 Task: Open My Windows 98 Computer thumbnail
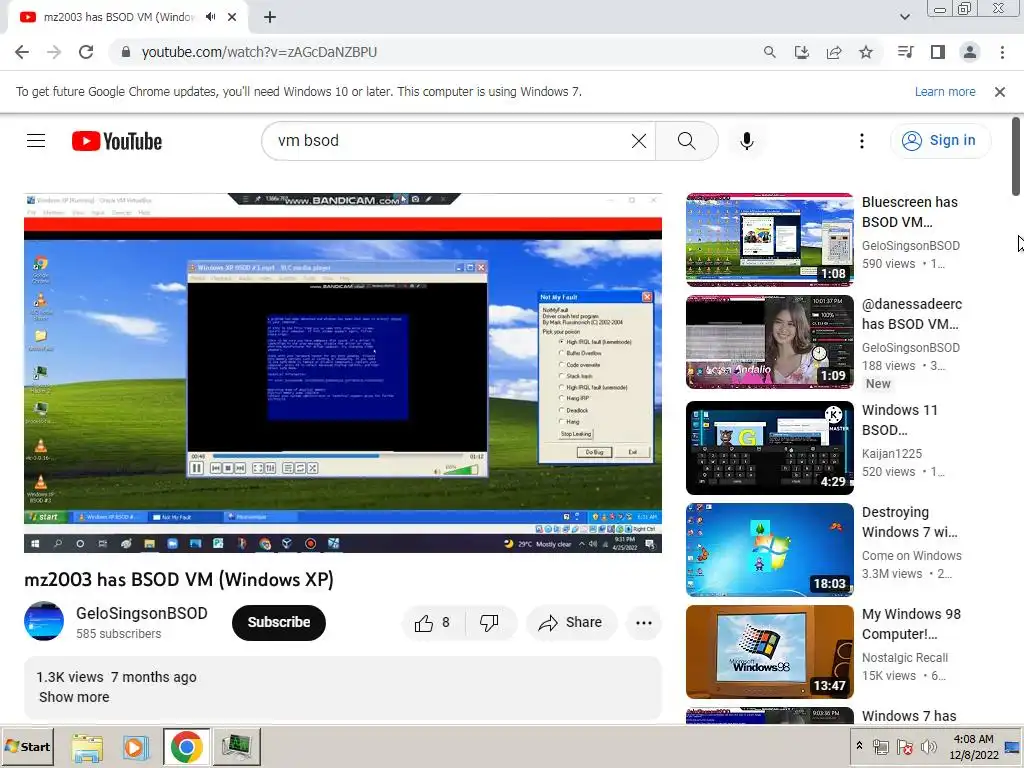point(769,652)
